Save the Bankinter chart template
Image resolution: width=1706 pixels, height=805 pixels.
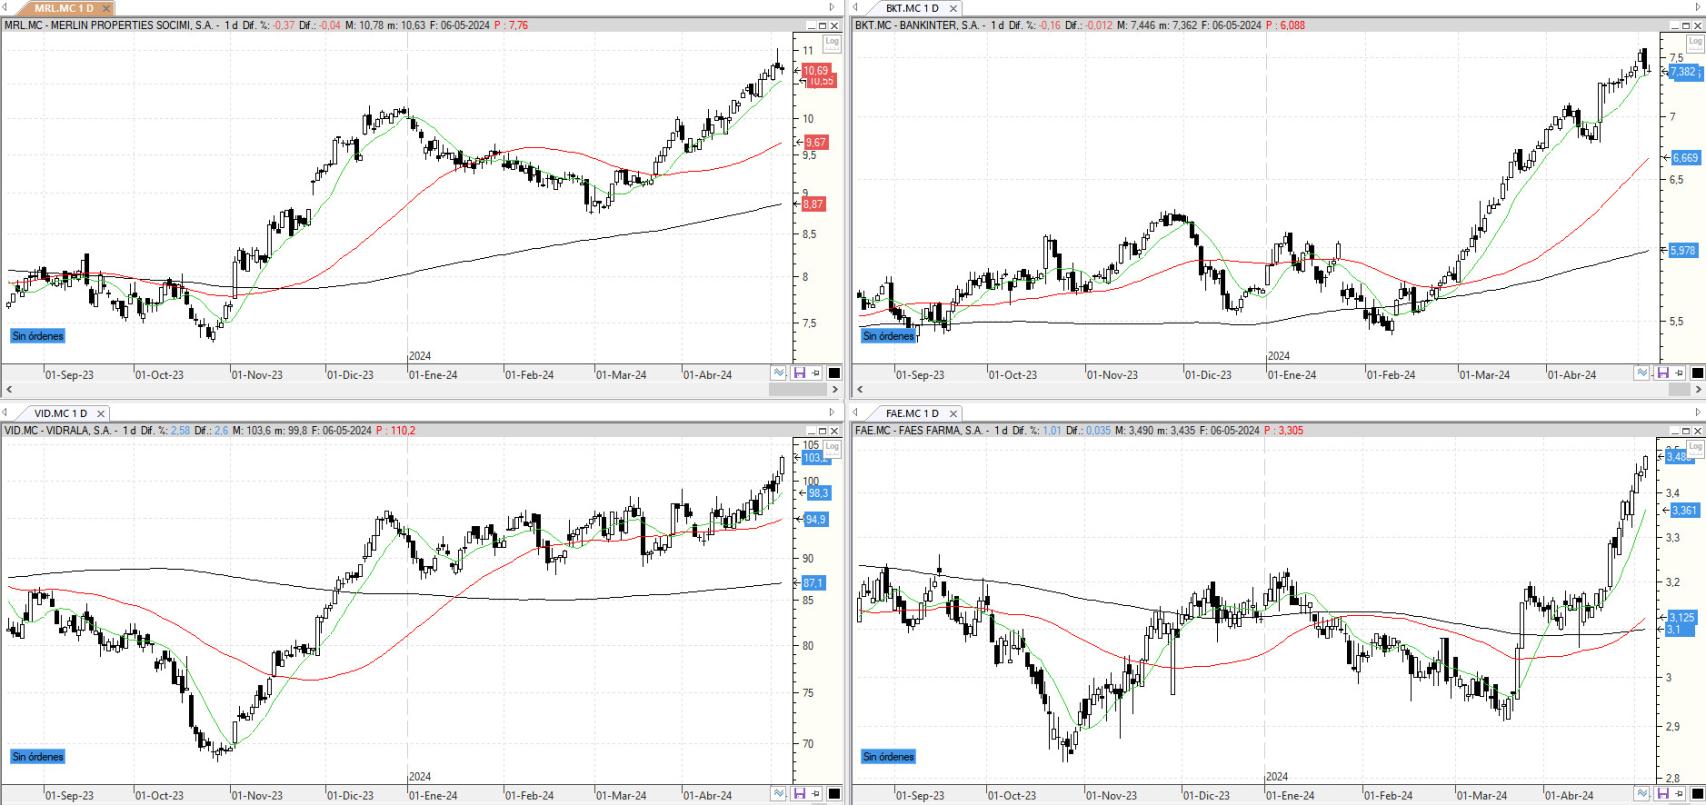tap(1662, 373)
